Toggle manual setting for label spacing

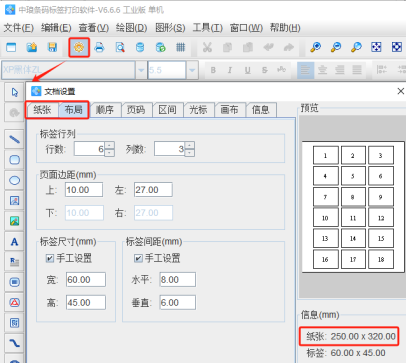[x=138, y=258]
